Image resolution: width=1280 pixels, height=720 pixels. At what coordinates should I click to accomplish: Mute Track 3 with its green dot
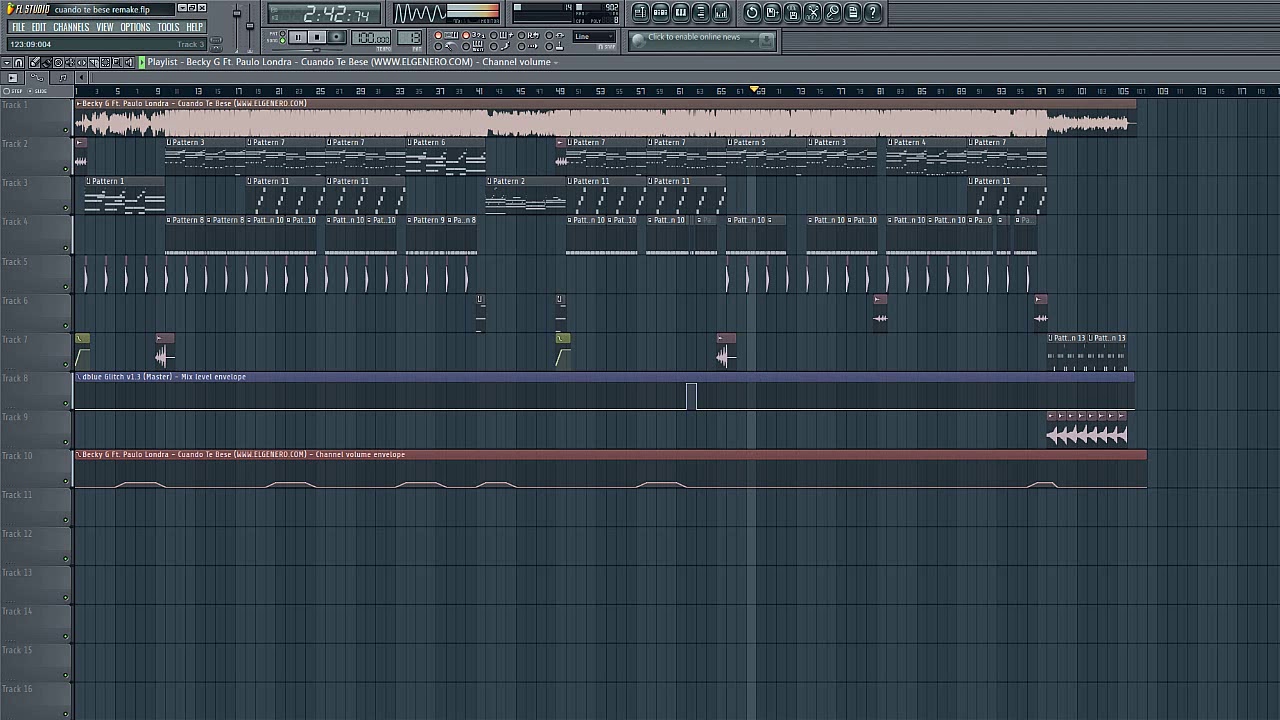[66, 209]
